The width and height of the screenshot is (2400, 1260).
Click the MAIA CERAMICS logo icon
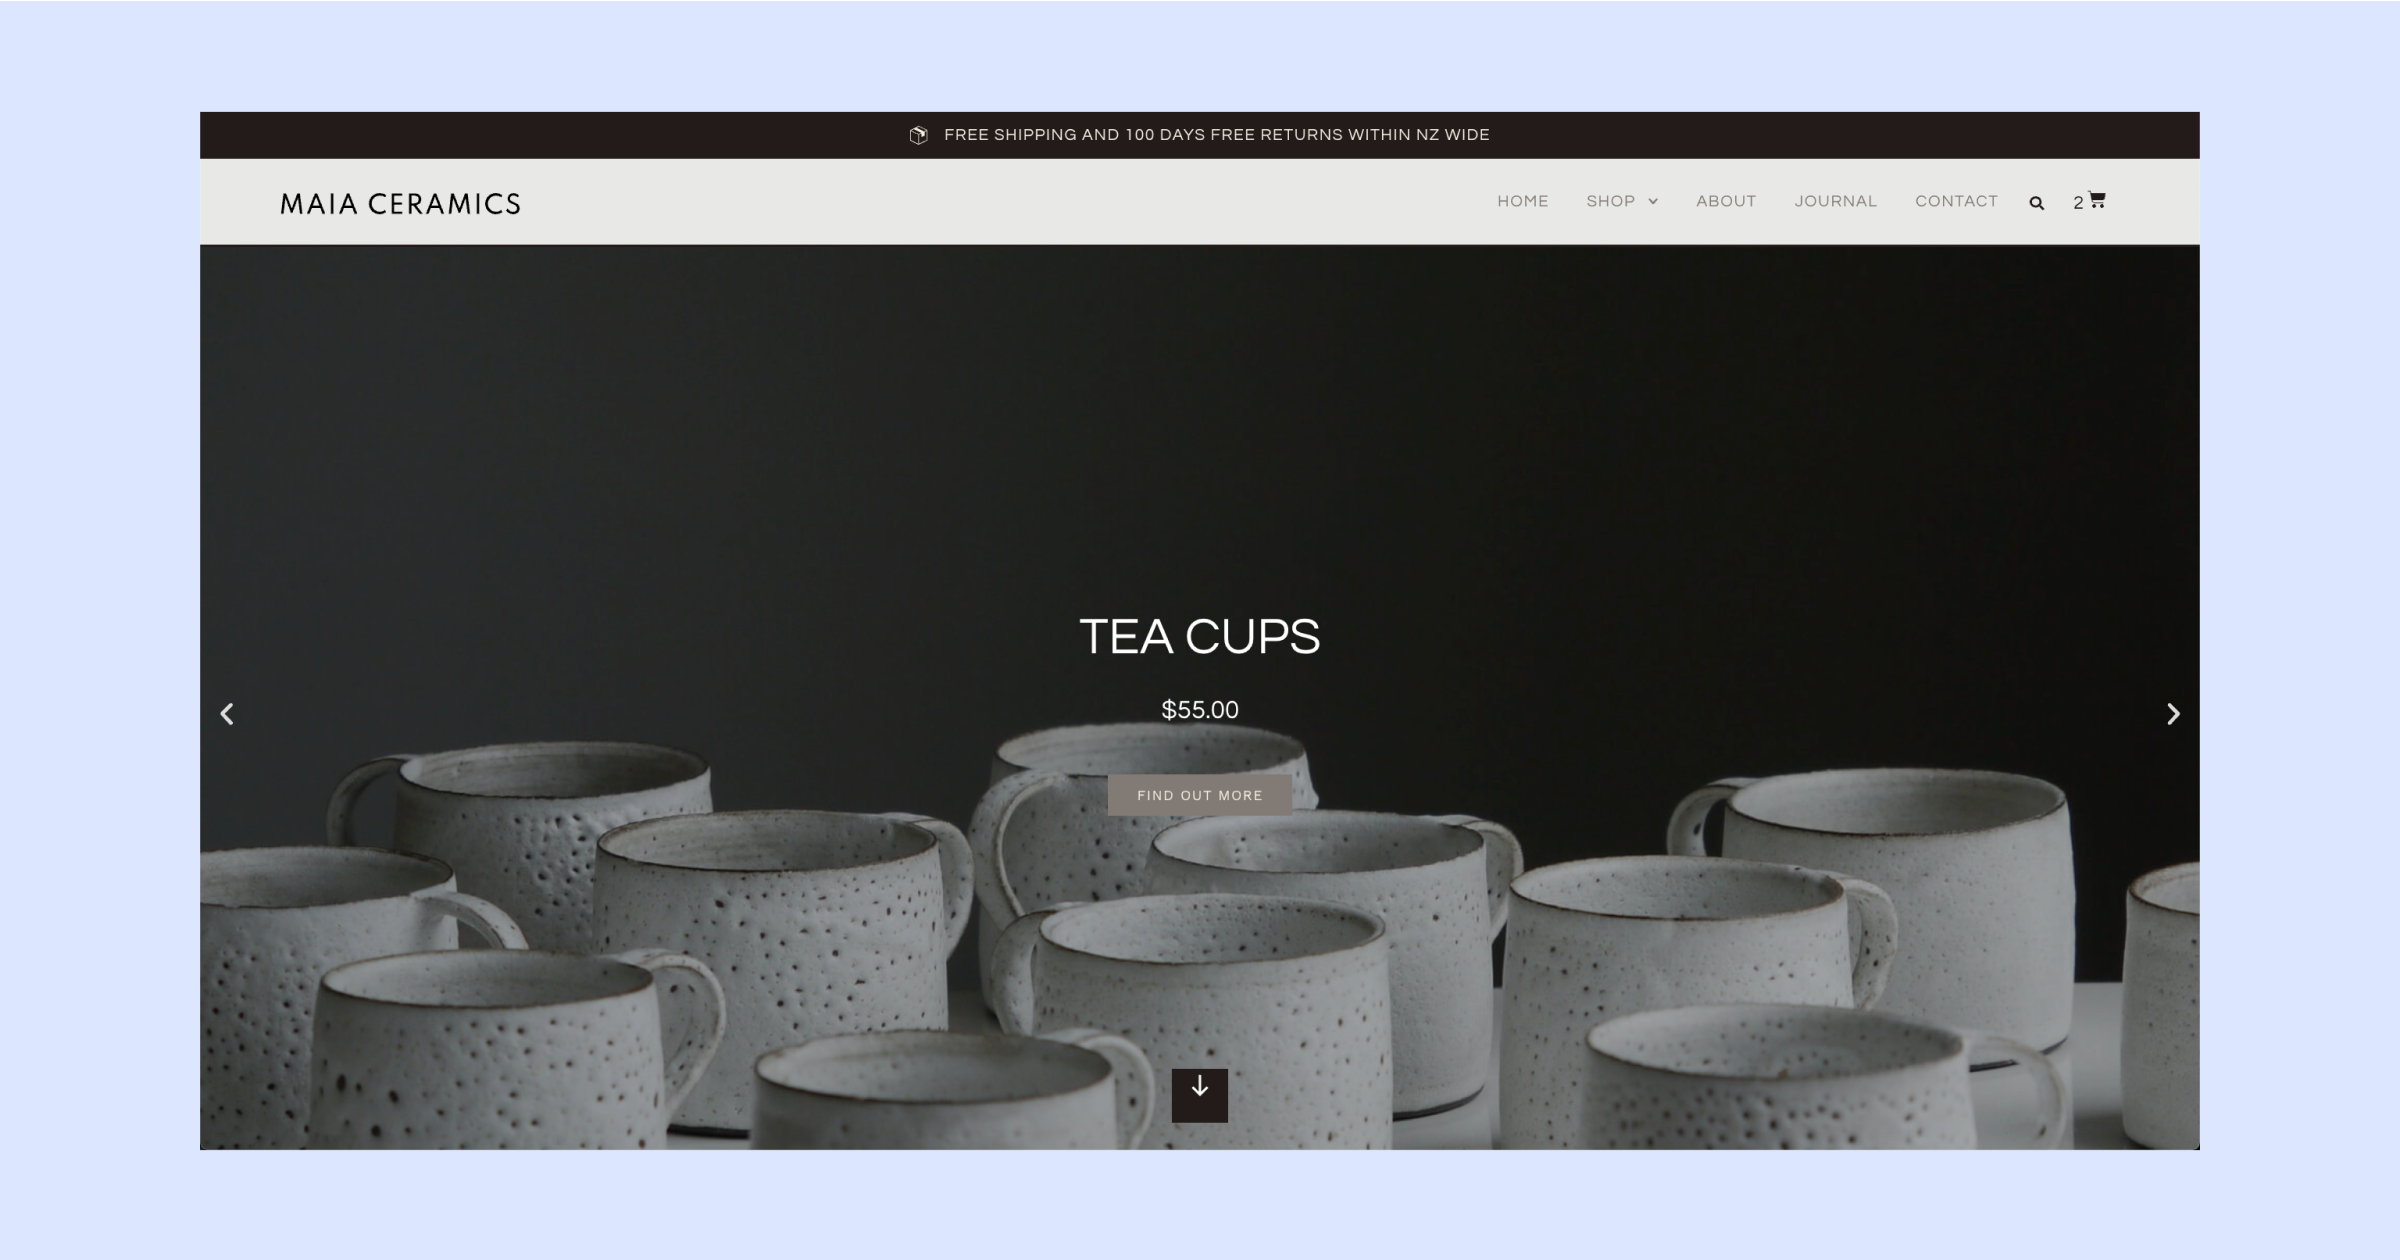coord(400,202)
